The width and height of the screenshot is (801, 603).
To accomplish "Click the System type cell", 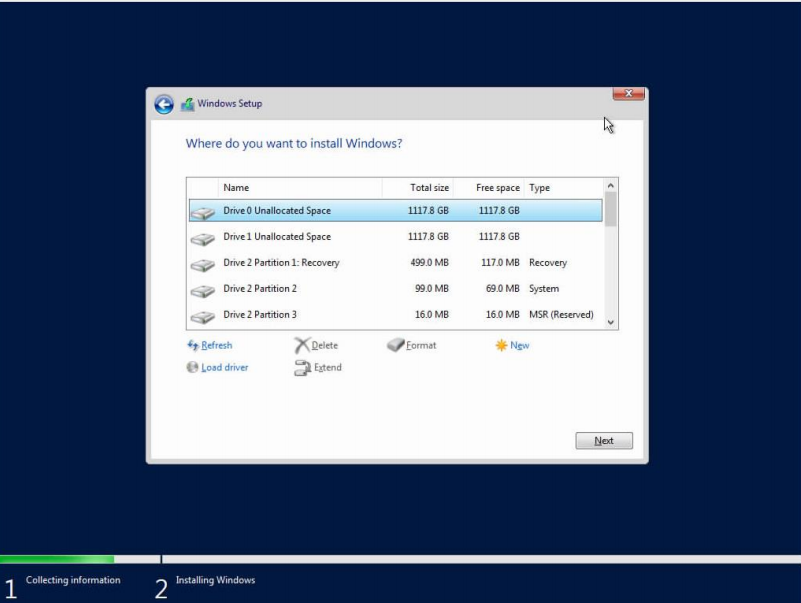I will [544, 289].
